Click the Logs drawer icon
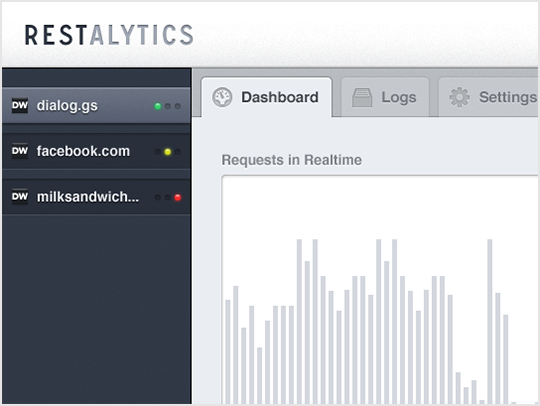Viewport: 540px width, 406px height. [362, 97]
